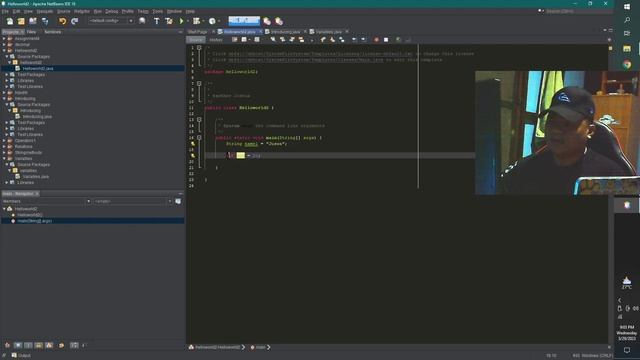Switch to the Services panel tab
The width and height of the screenshot is (640, 360).
click(x=52, y=31)
